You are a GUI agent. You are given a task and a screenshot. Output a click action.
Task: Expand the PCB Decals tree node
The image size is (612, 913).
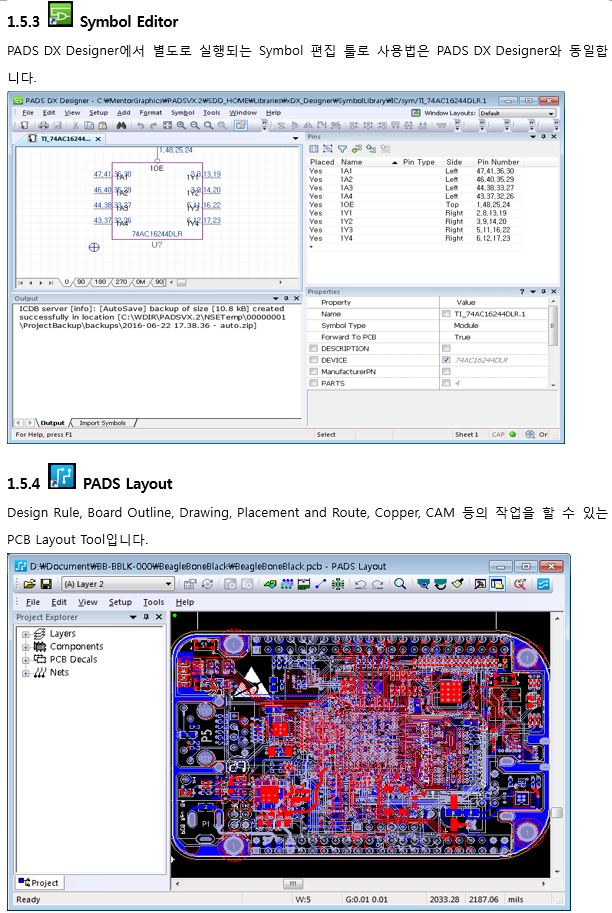point(26,660)
